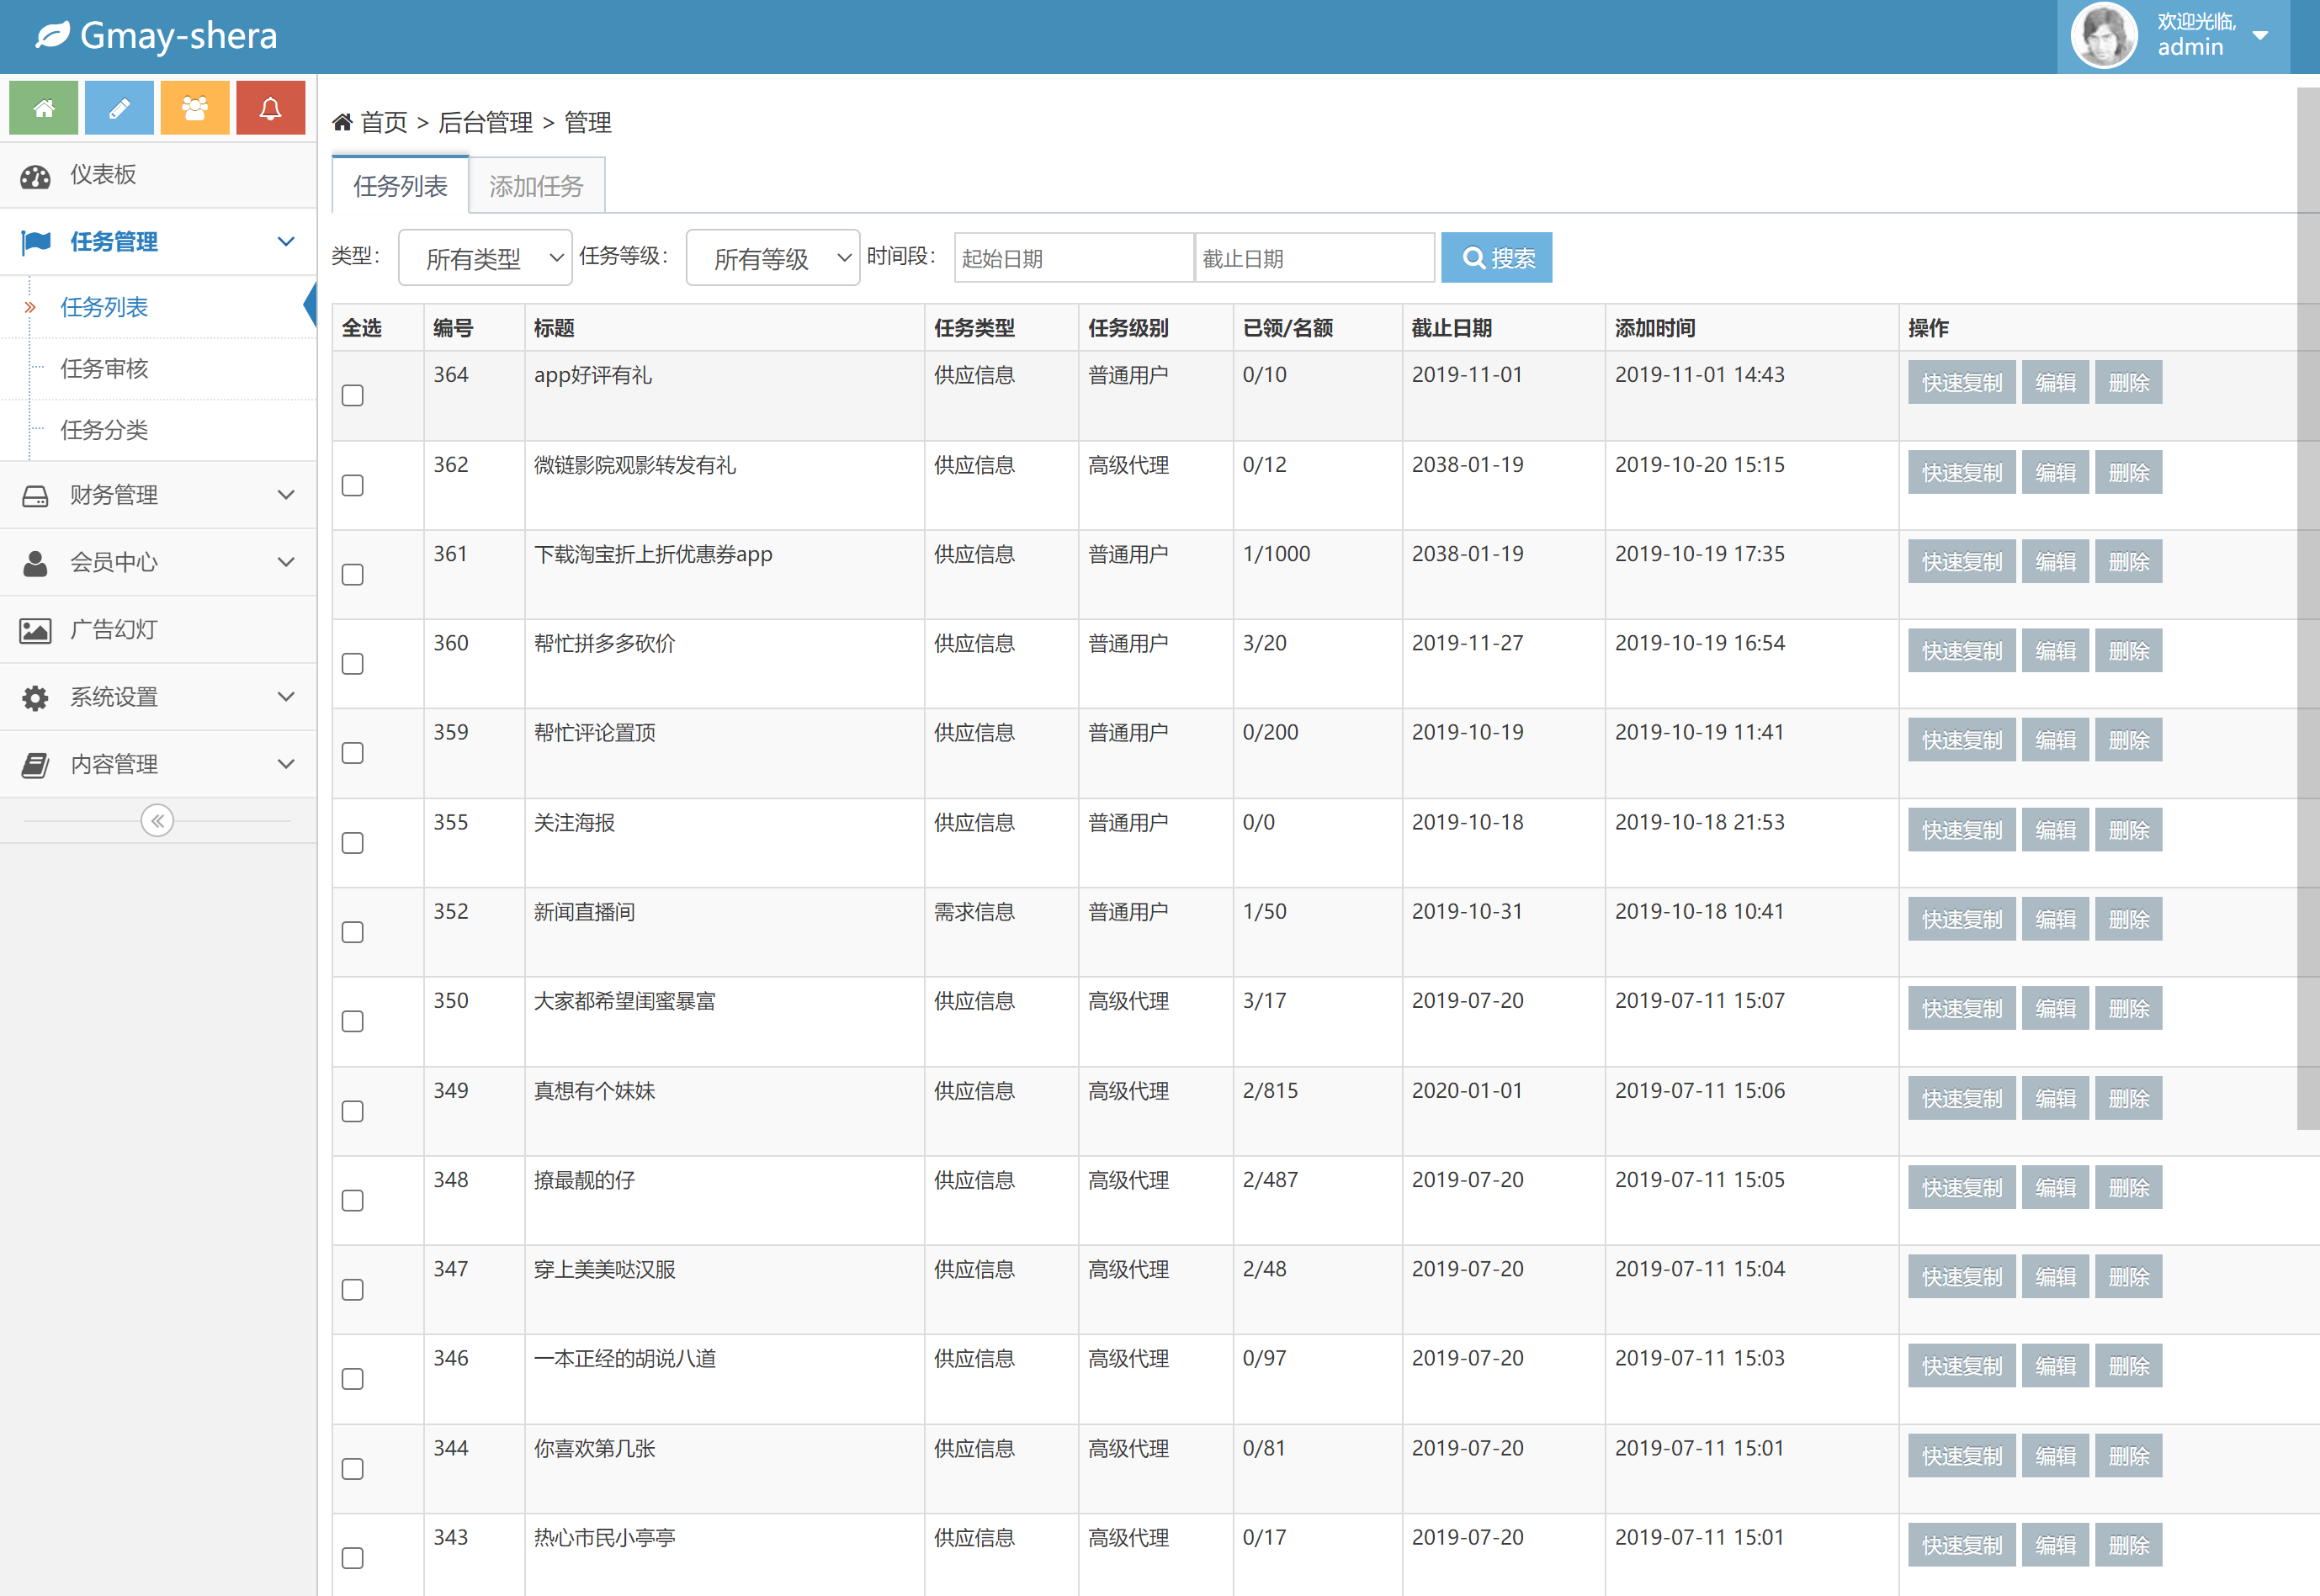
Task: Click the home icon in the breadcrumb
Action: [342, 122]
